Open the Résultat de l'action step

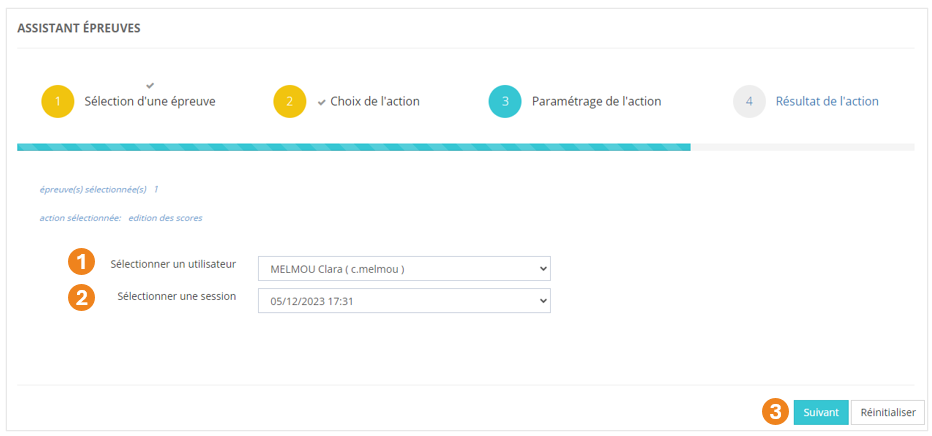pyautogui.click(x=827, y=102)
